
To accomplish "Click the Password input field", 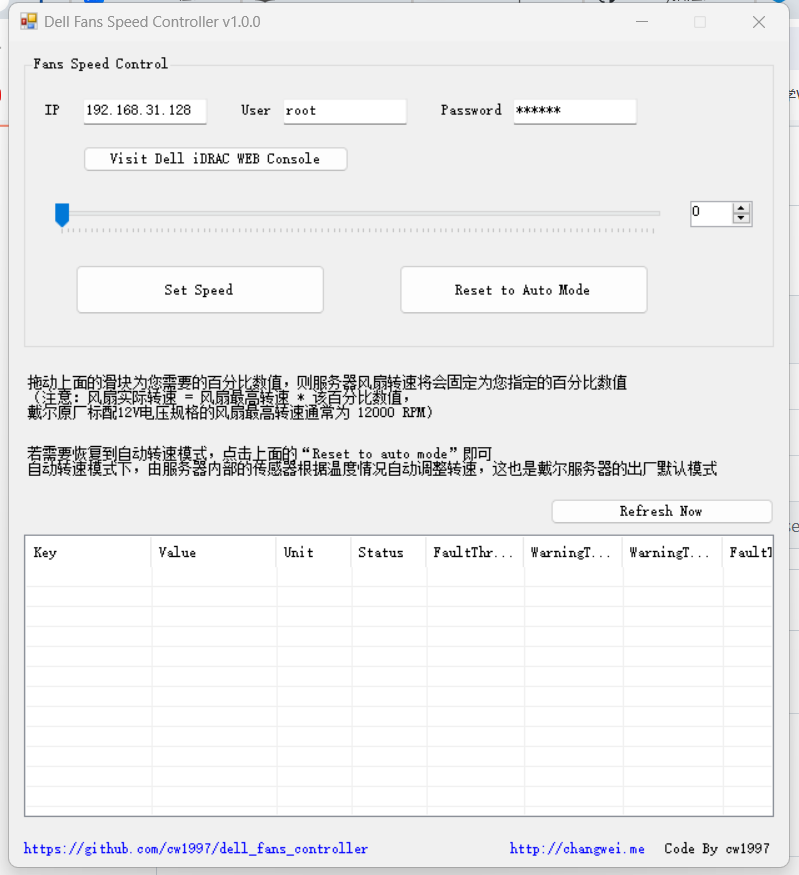I will pyautogui.click(x=575, y=111).
